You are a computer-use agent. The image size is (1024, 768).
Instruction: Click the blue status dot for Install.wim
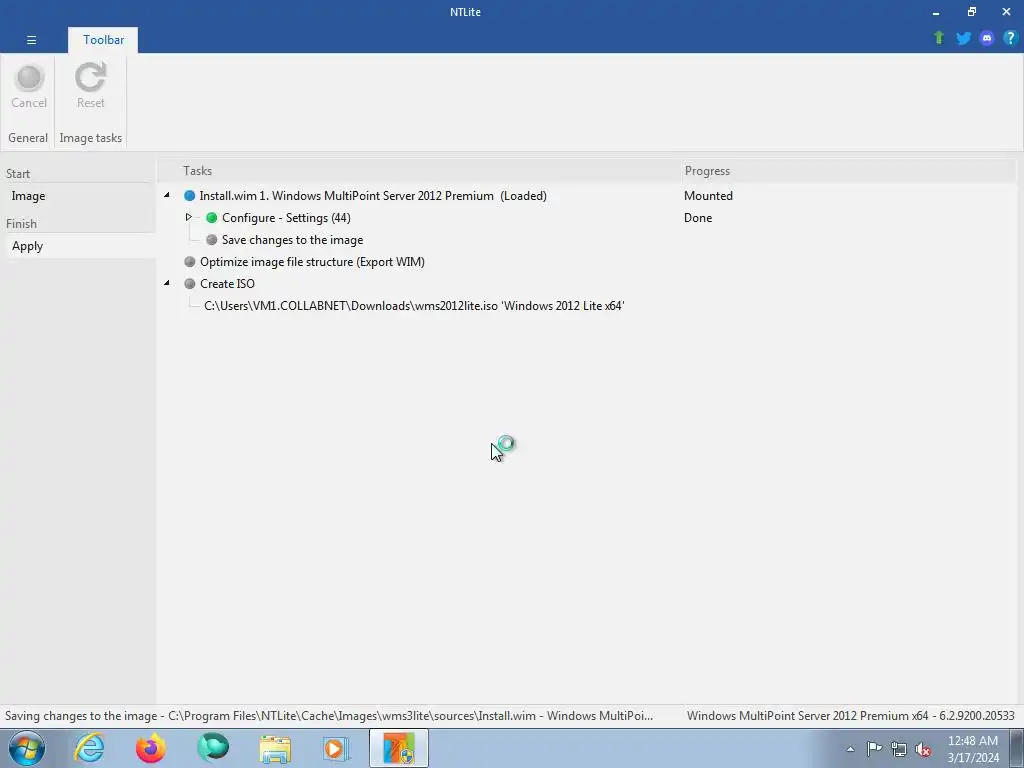pos(189,196)
